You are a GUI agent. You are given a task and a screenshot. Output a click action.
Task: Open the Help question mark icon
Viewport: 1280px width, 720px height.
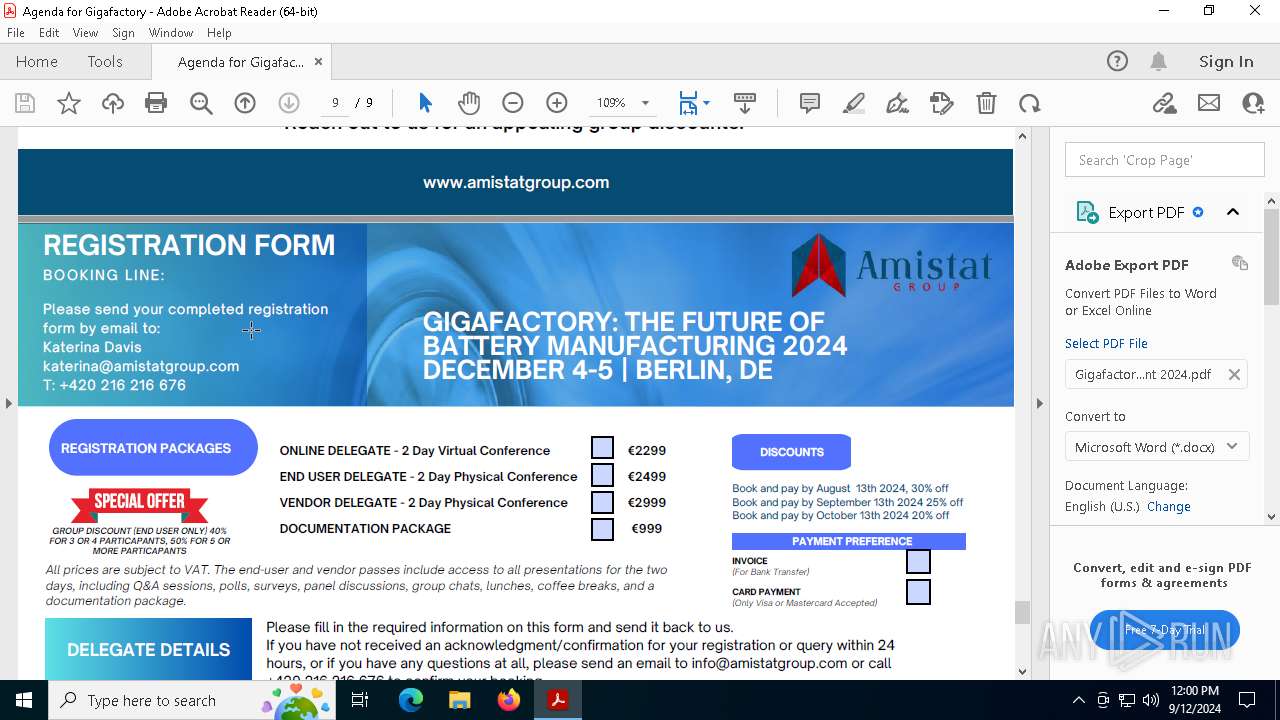coord(1117,61)
